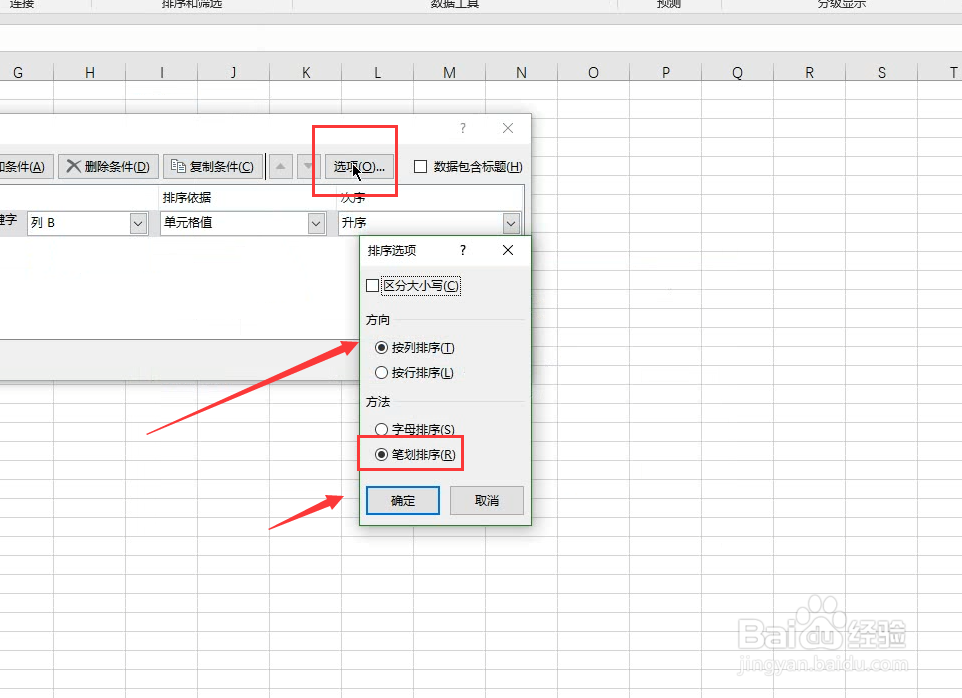
Task: Click the move-condition-down arrow icon
Action: pos(307,166)
